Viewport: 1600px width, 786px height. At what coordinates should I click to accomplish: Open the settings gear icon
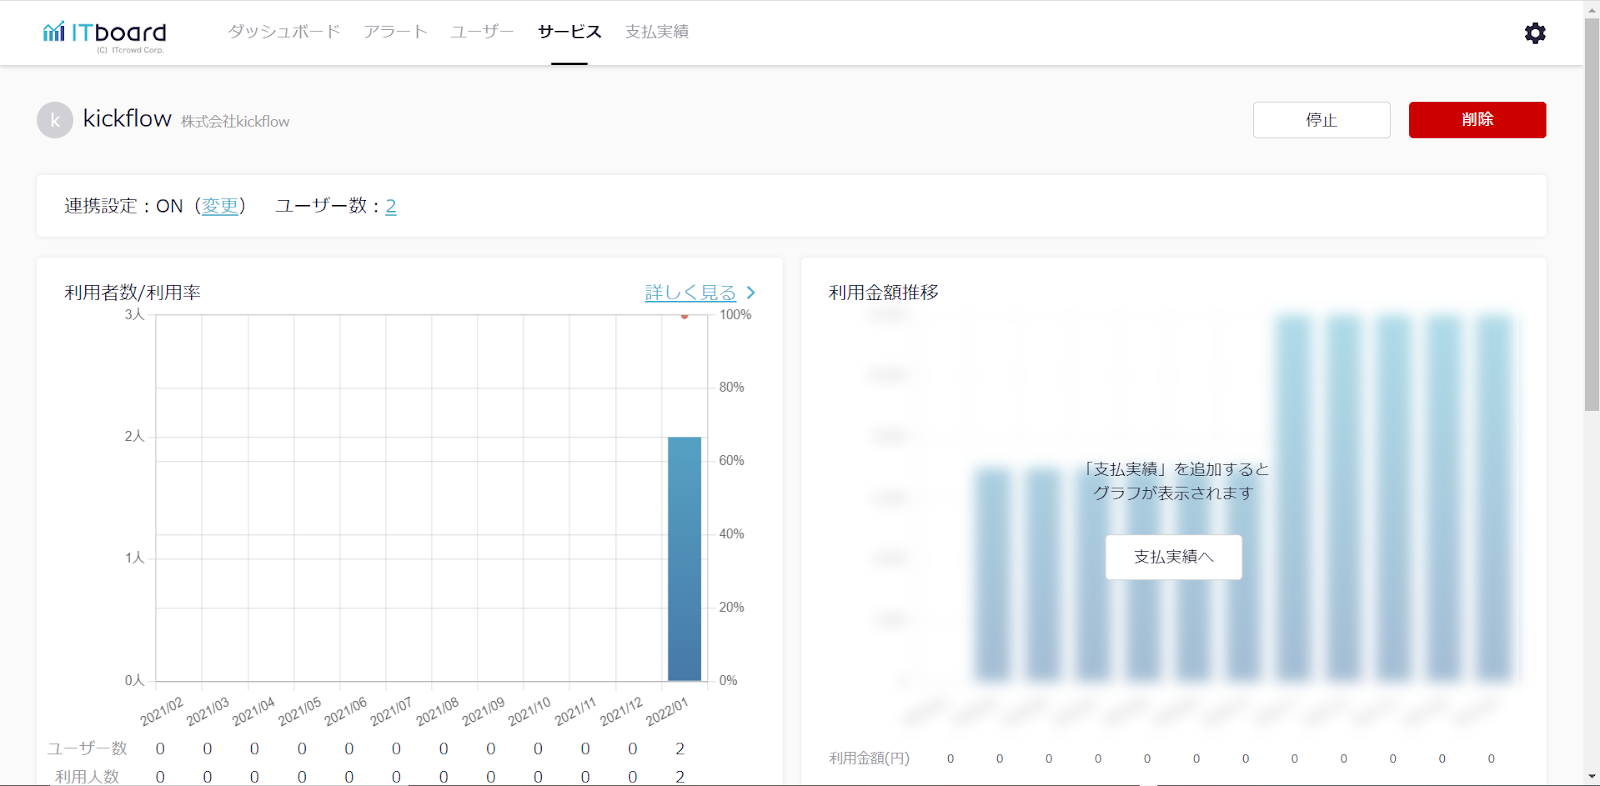[1535, 33]
